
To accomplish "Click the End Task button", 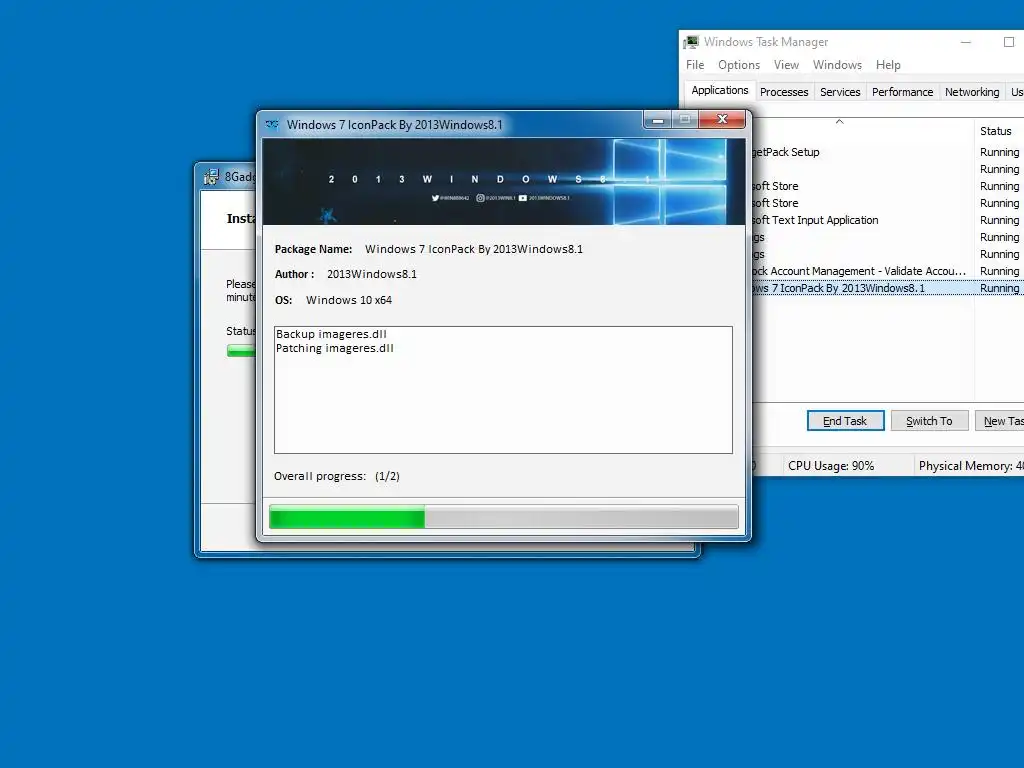I will point(845,421).
